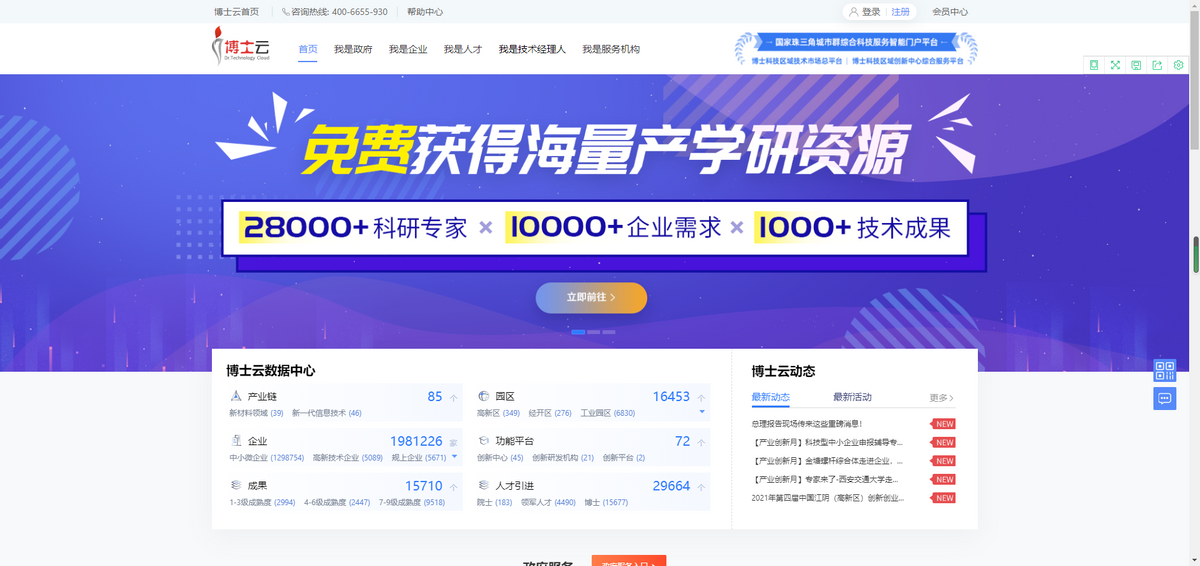Click the up arrow next to 29664
Screen dimensions: 1200x566
701,487
